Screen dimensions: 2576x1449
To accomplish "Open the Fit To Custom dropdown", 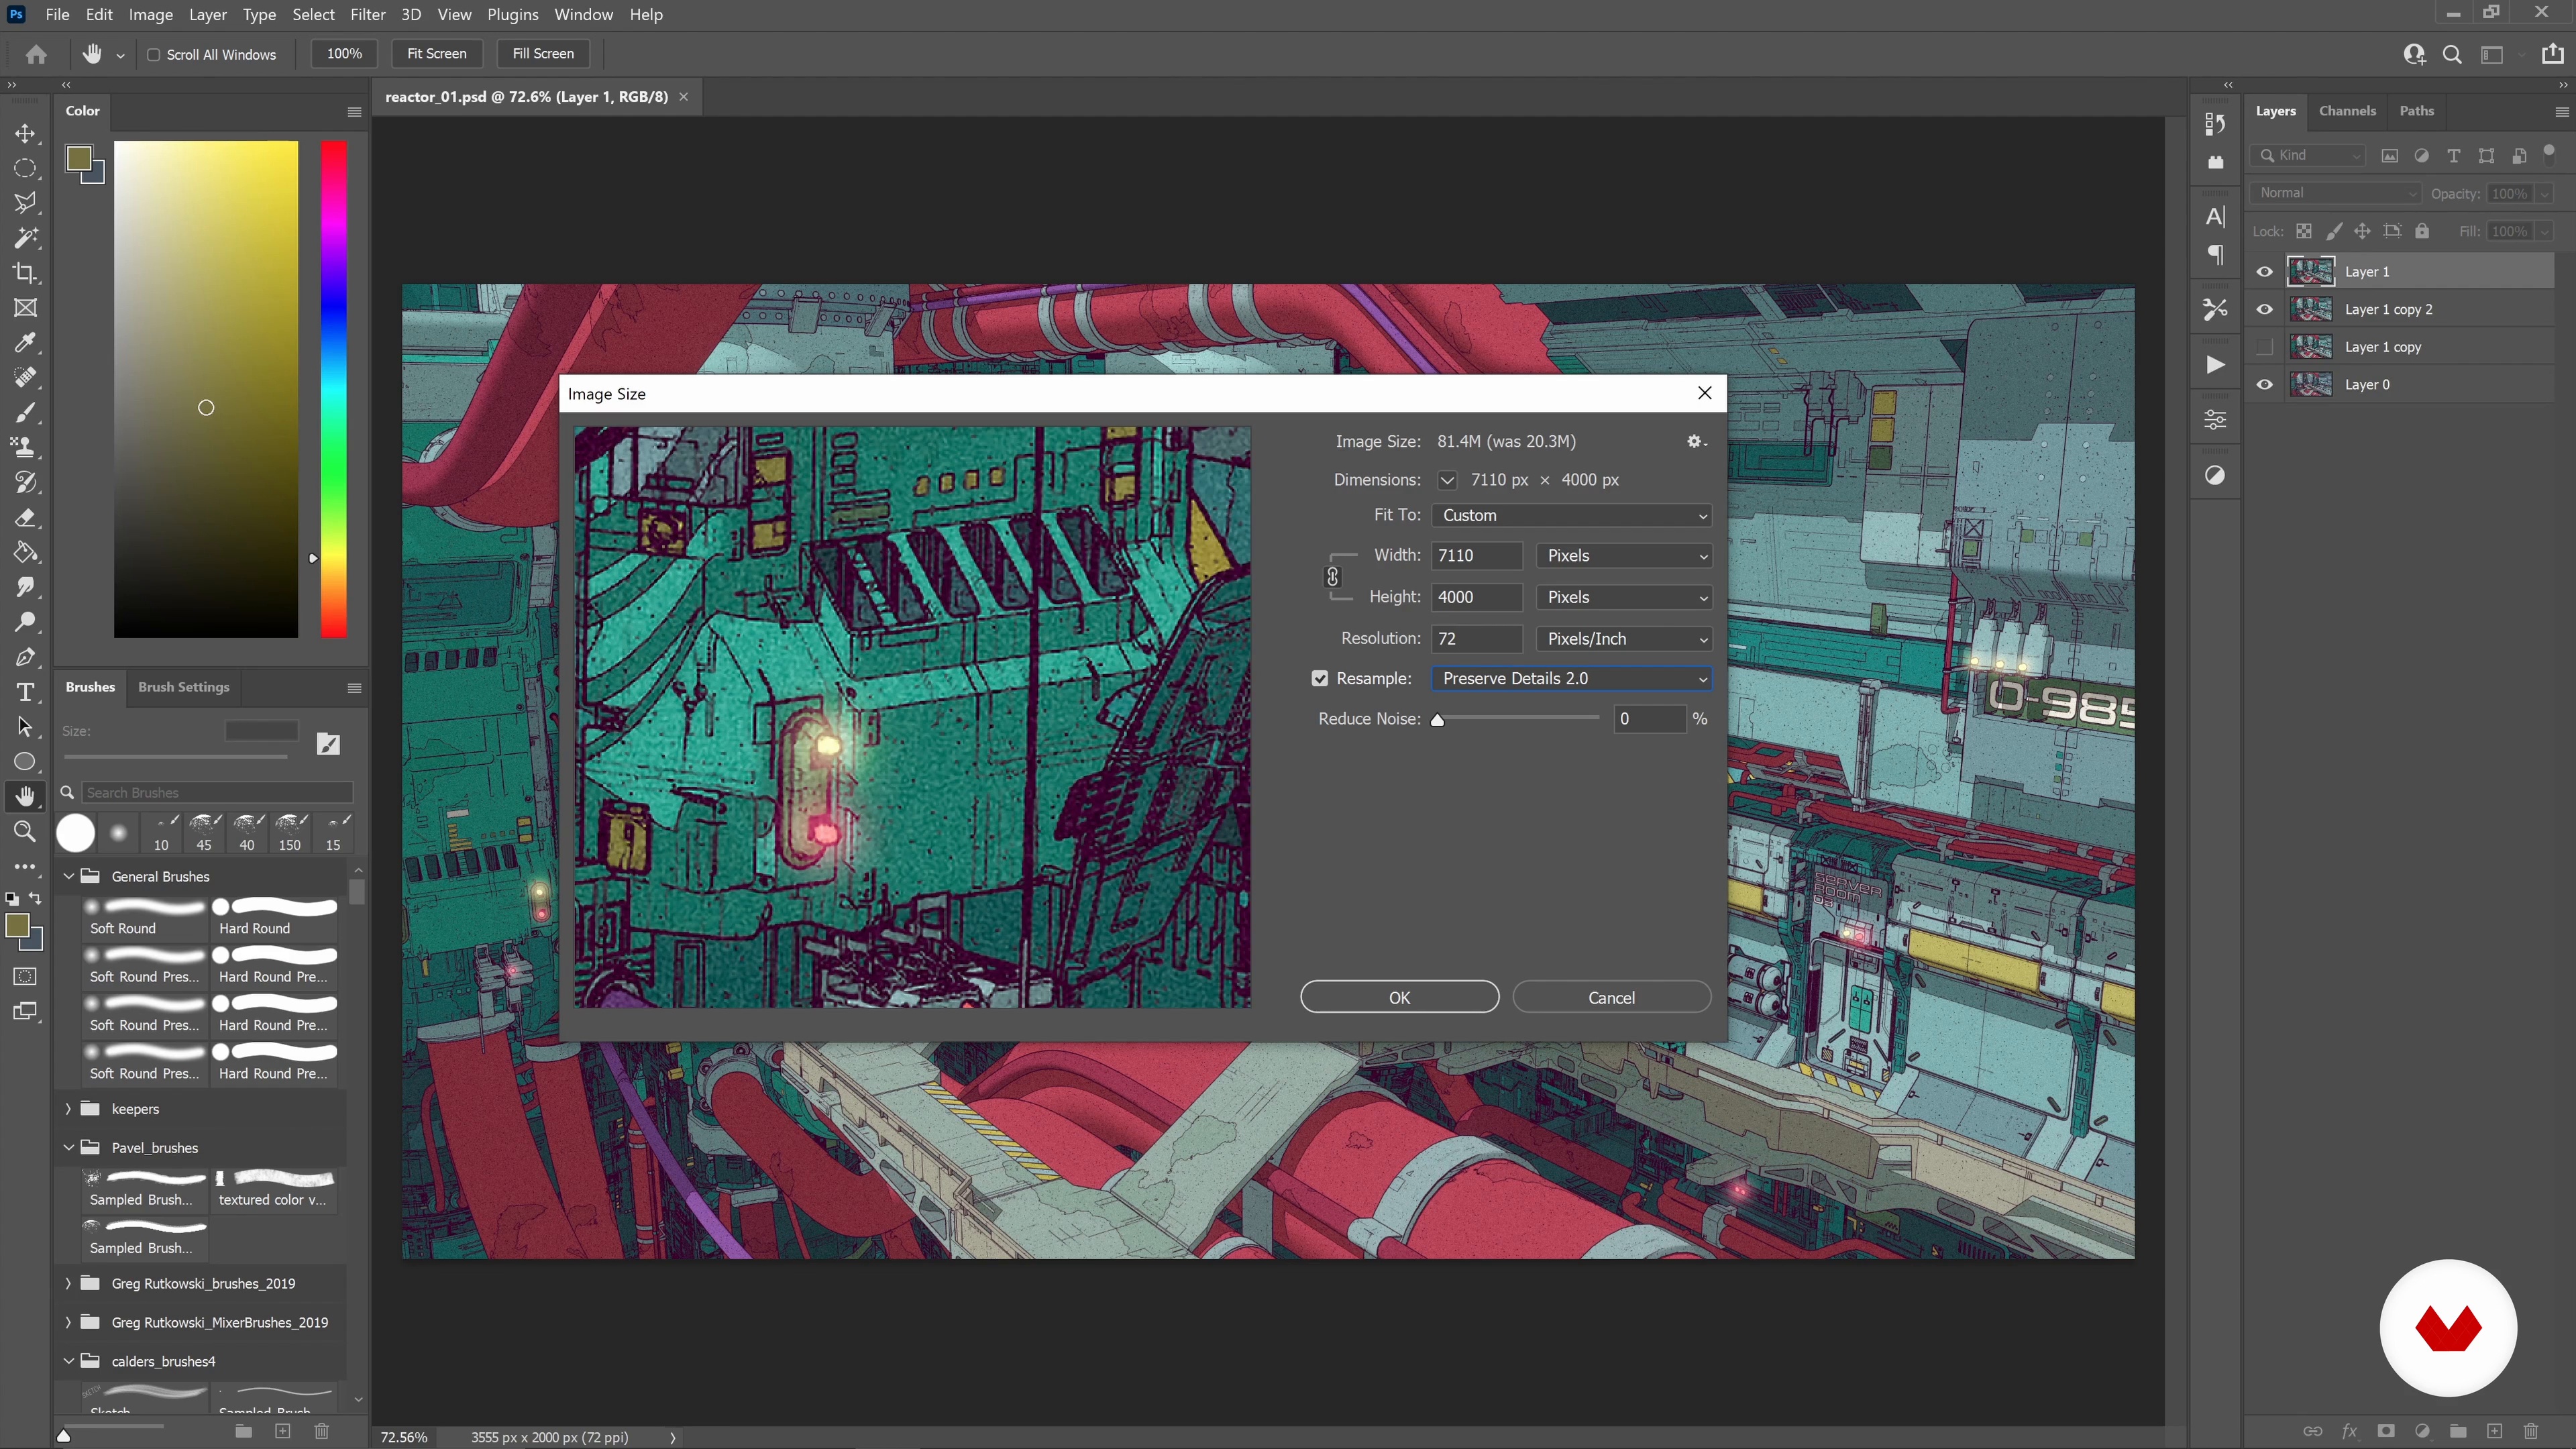I will click(x=1572, y=515).
